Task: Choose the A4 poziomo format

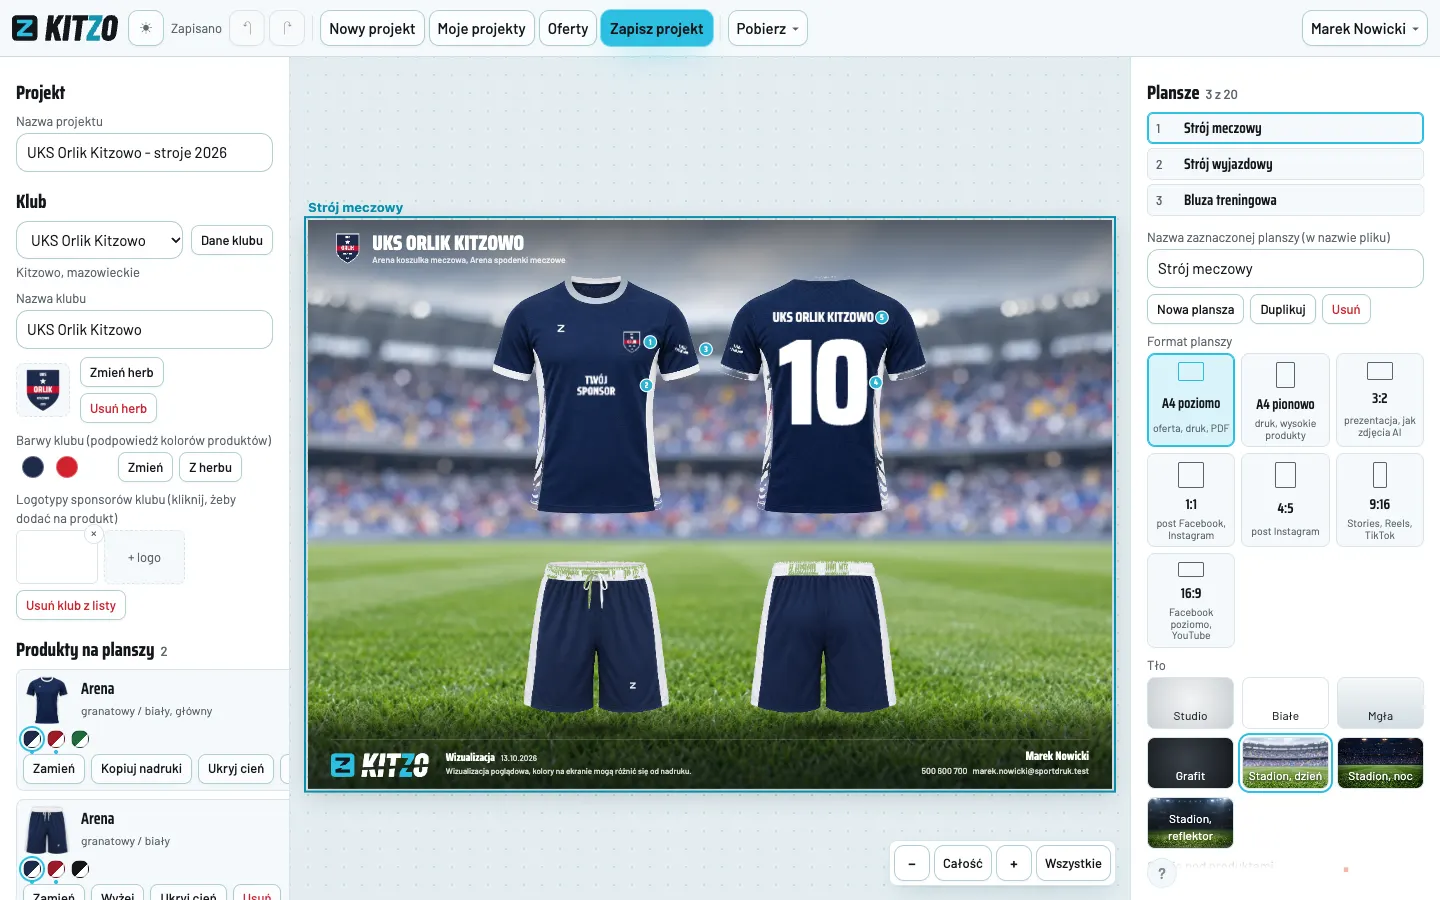Action: pos(1191,399)
